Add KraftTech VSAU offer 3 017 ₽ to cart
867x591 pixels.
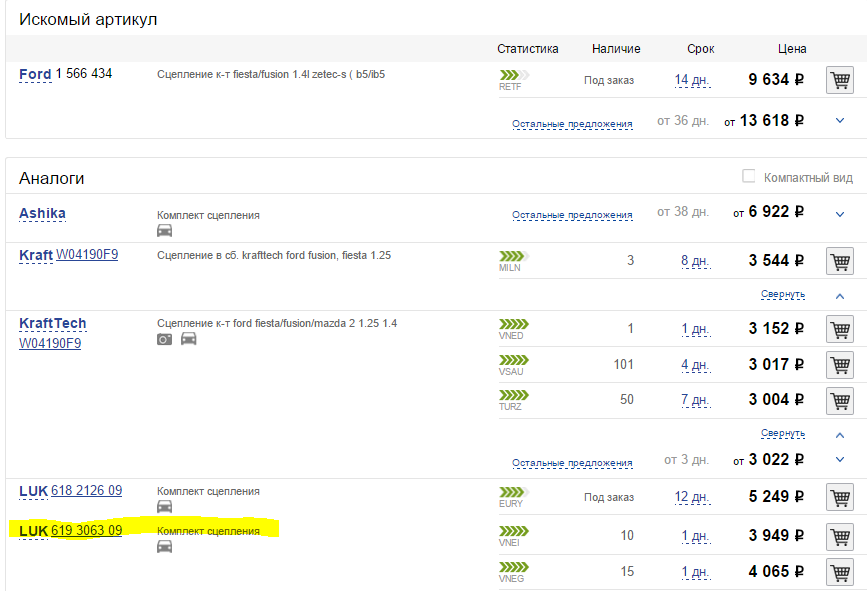[x=840, y=365]
